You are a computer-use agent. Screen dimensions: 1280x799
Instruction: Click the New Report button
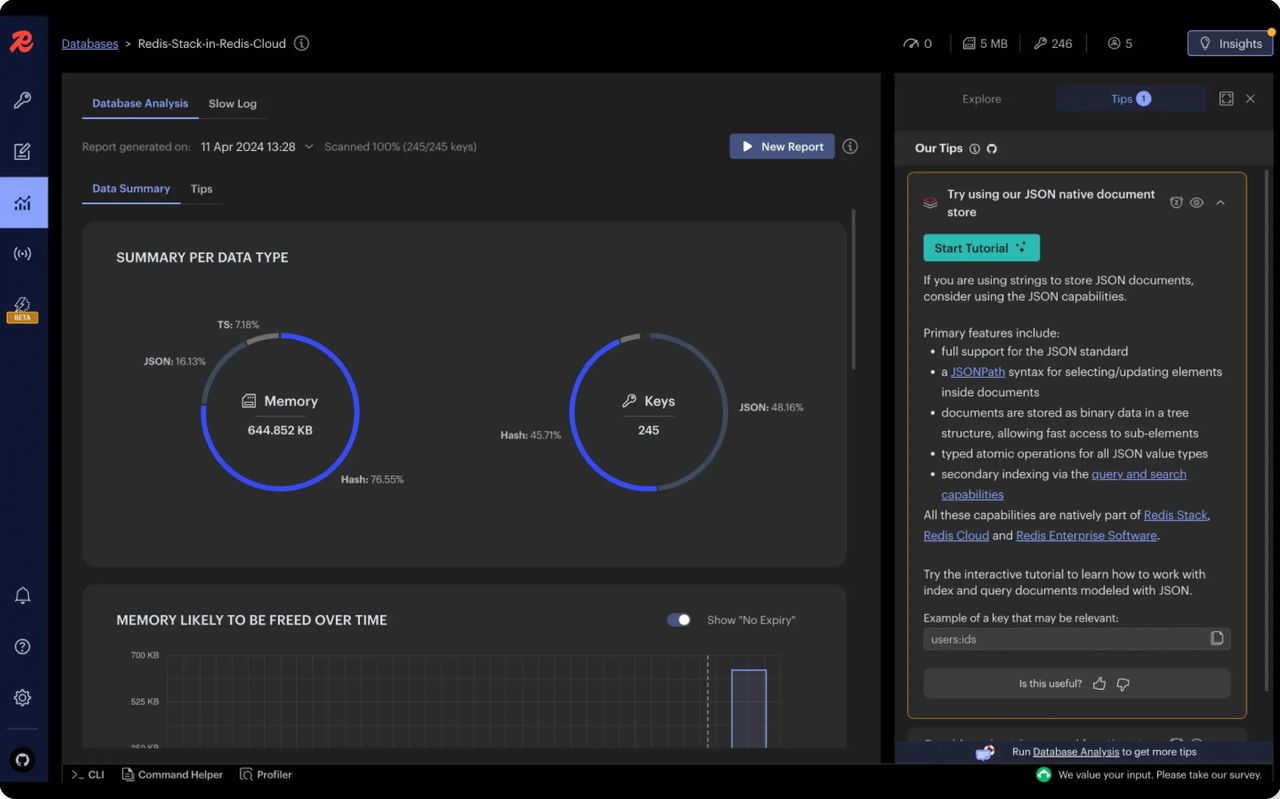(781, 147)
